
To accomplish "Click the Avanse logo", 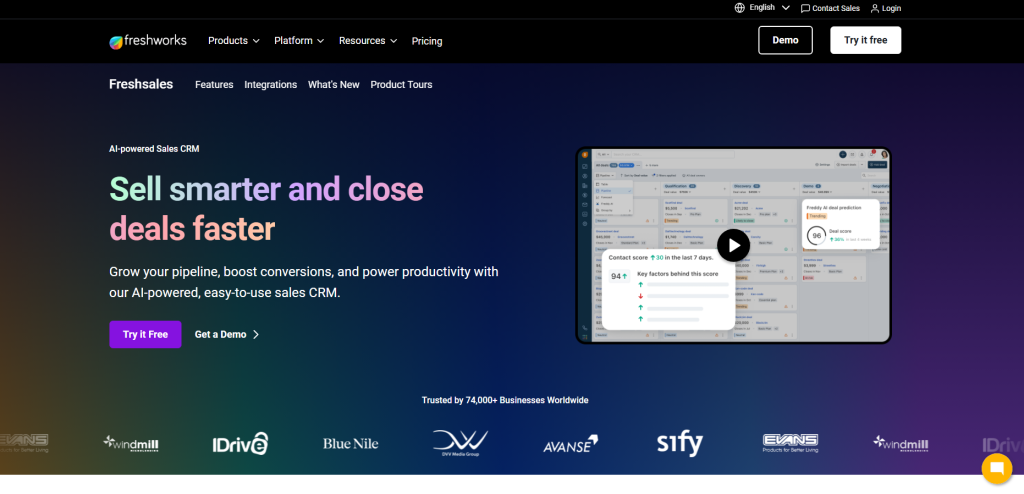I will tap(570, 443).
